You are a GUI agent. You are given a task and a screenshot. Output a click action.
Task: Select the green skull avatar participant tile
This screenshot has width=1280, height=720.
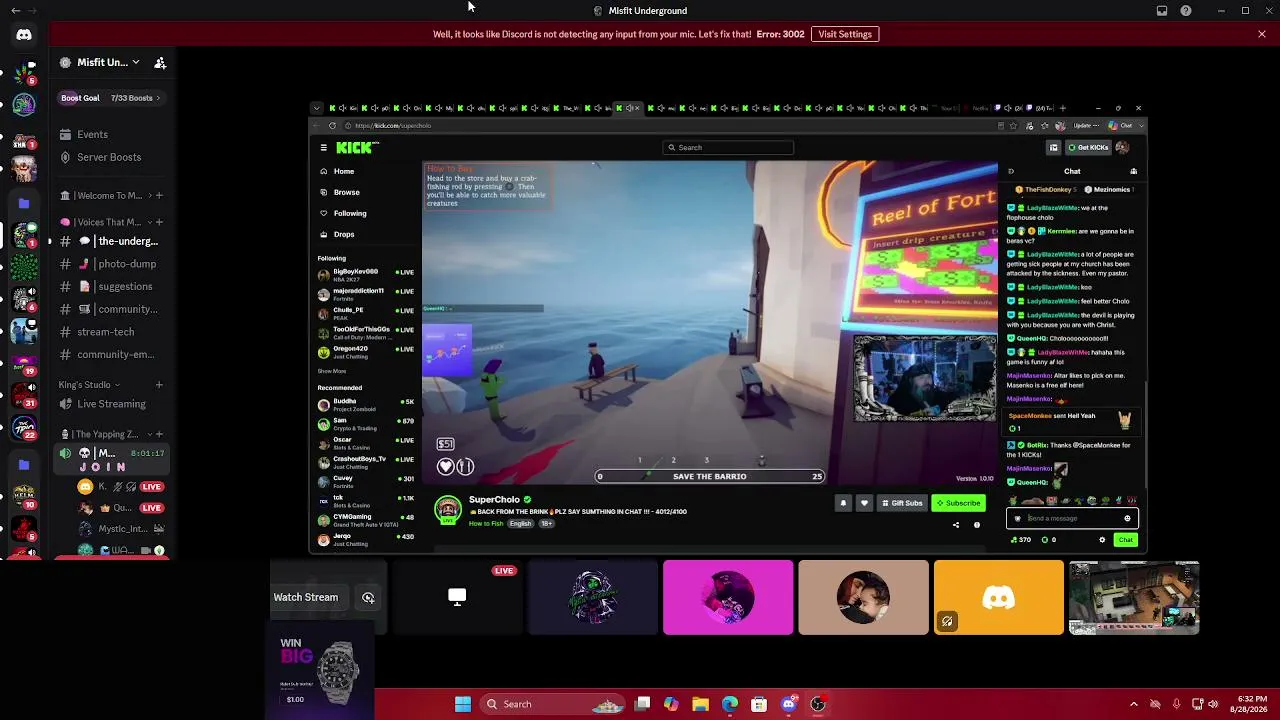click(593, 597)
